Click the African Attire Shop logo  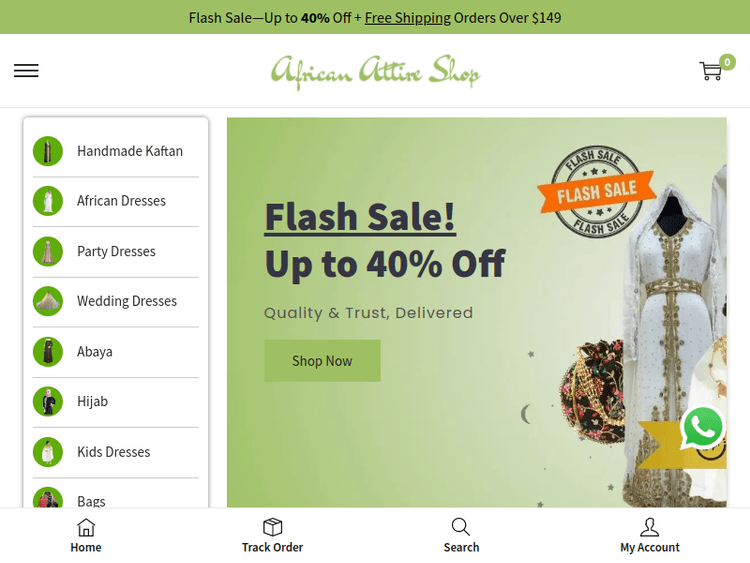coord(375,72)
